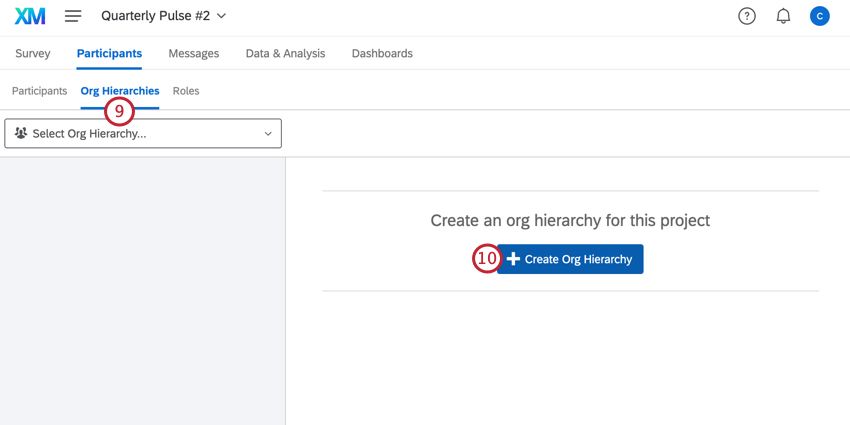
Task: Select the Participants sub-tab
Action: (x=40, y=91)
